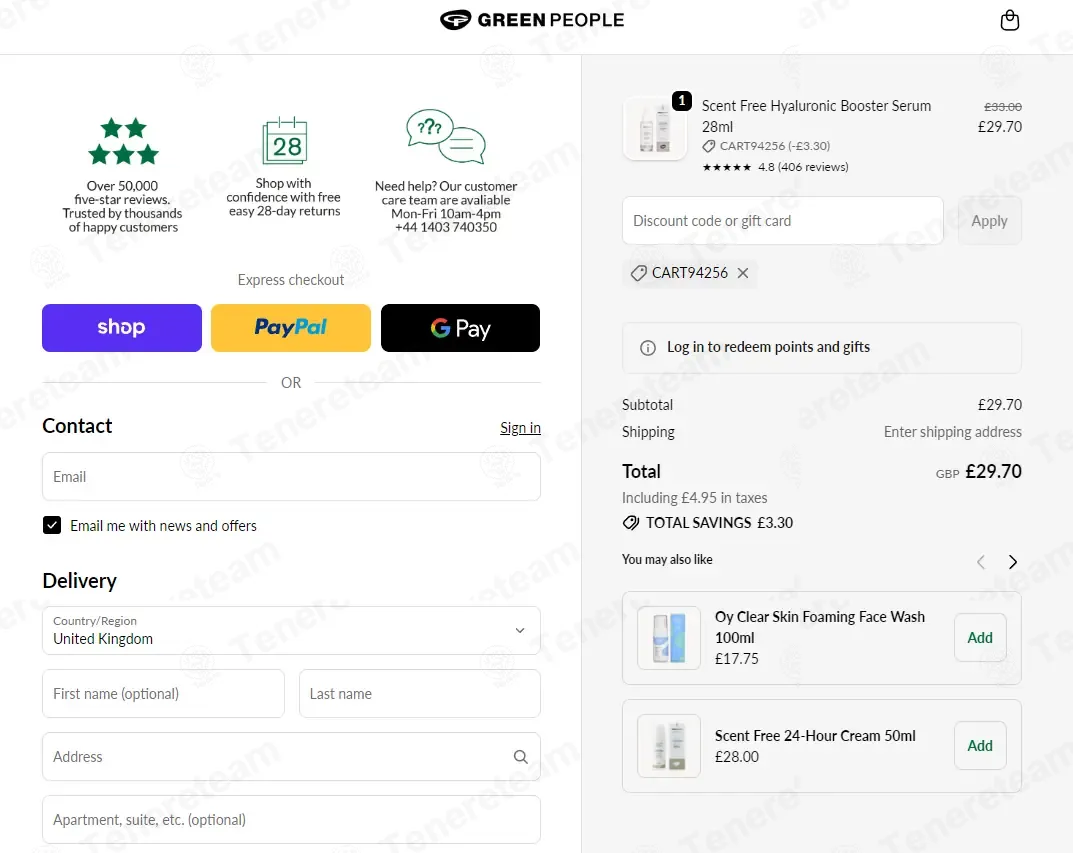
Task: Pay with Shop Pay express button
Action: 122,328
